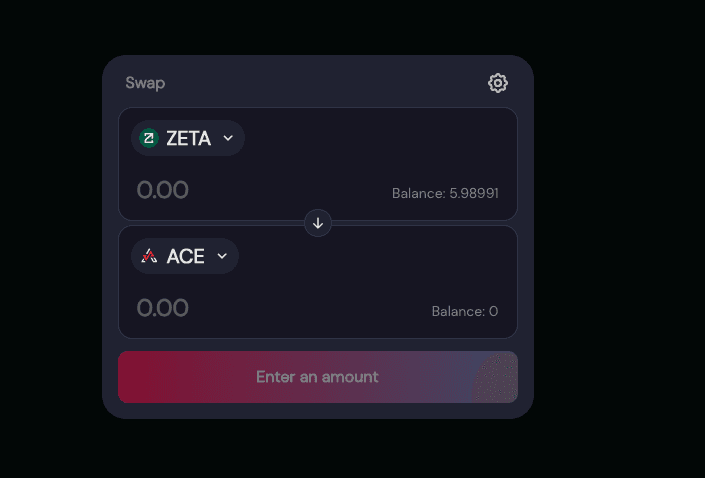The height and width of the screenshot is (478, 705).
Task: Click the Enter an amount button
Action: click(x=318, y=377)
